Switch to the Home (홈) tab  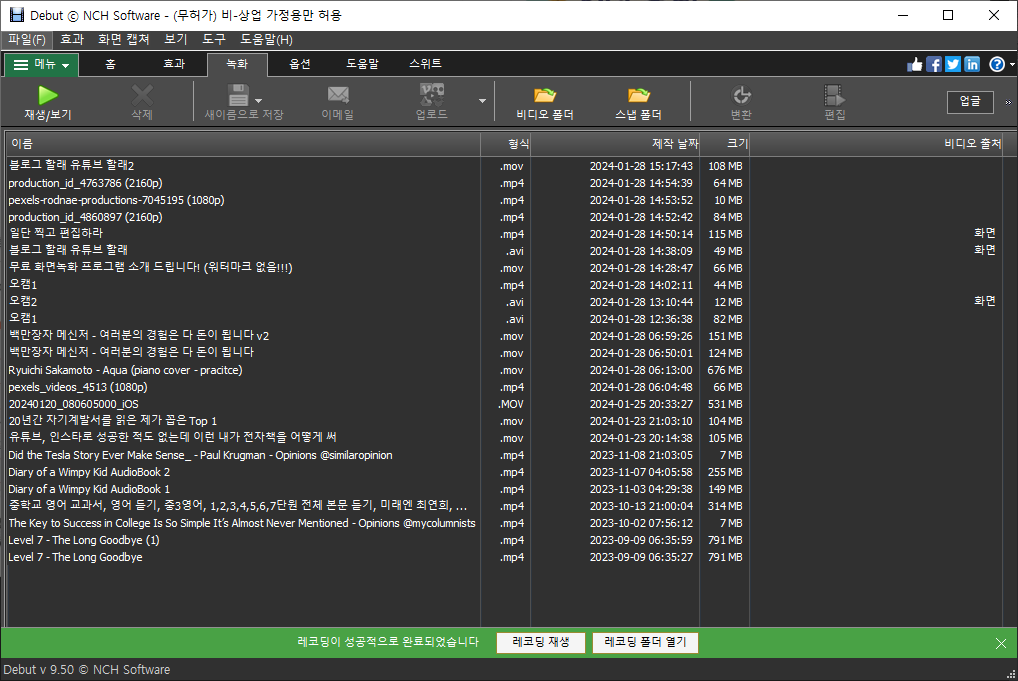click(110, 64)
